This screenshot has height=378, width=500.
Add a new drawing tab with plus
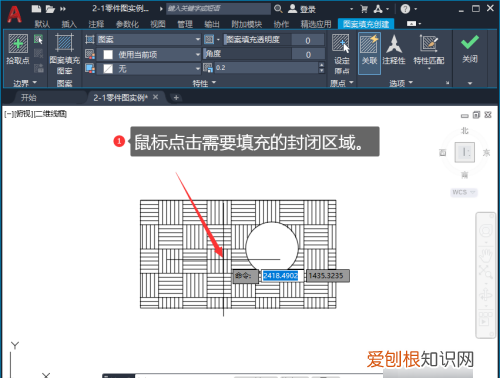coord(176,98)
